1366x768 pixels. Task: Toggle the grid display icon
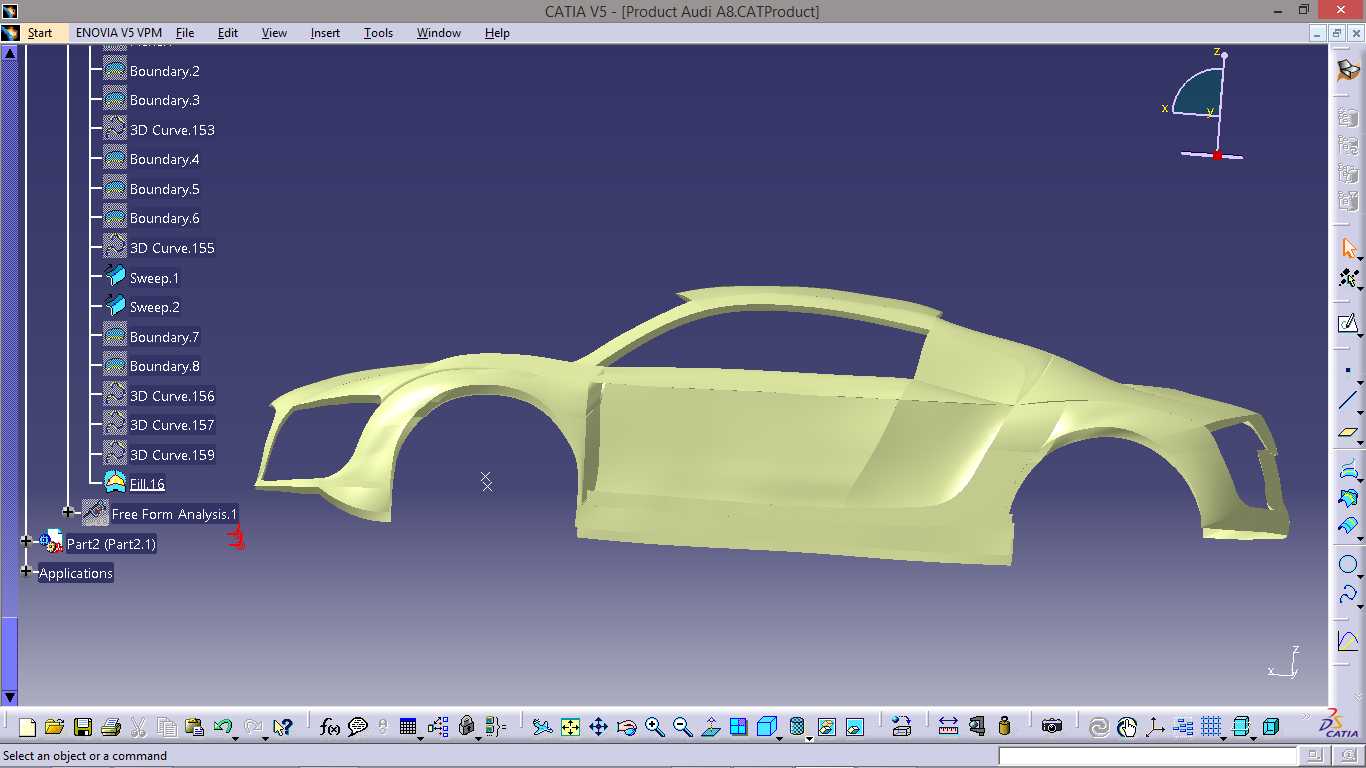point(1211,727)
